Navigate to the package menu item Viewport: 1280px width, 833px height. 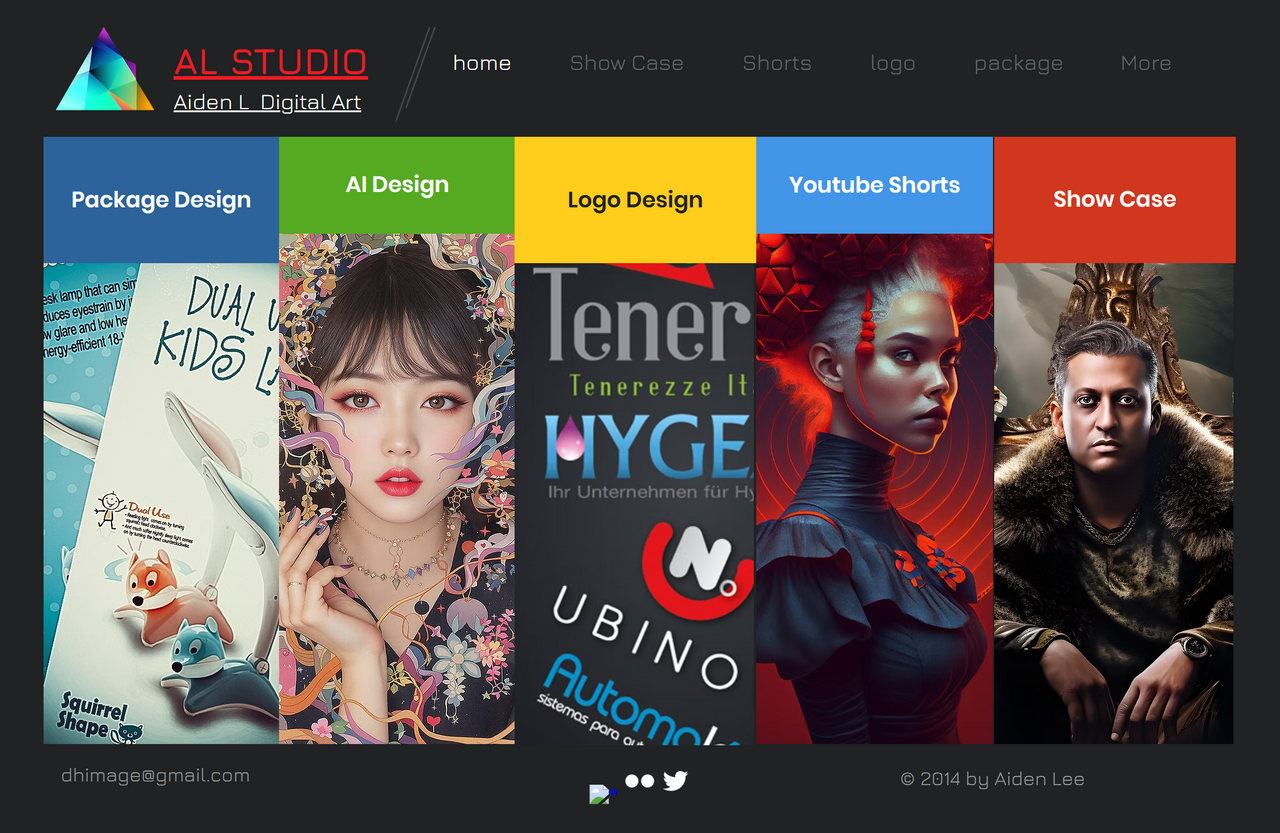click(1018, 63)
